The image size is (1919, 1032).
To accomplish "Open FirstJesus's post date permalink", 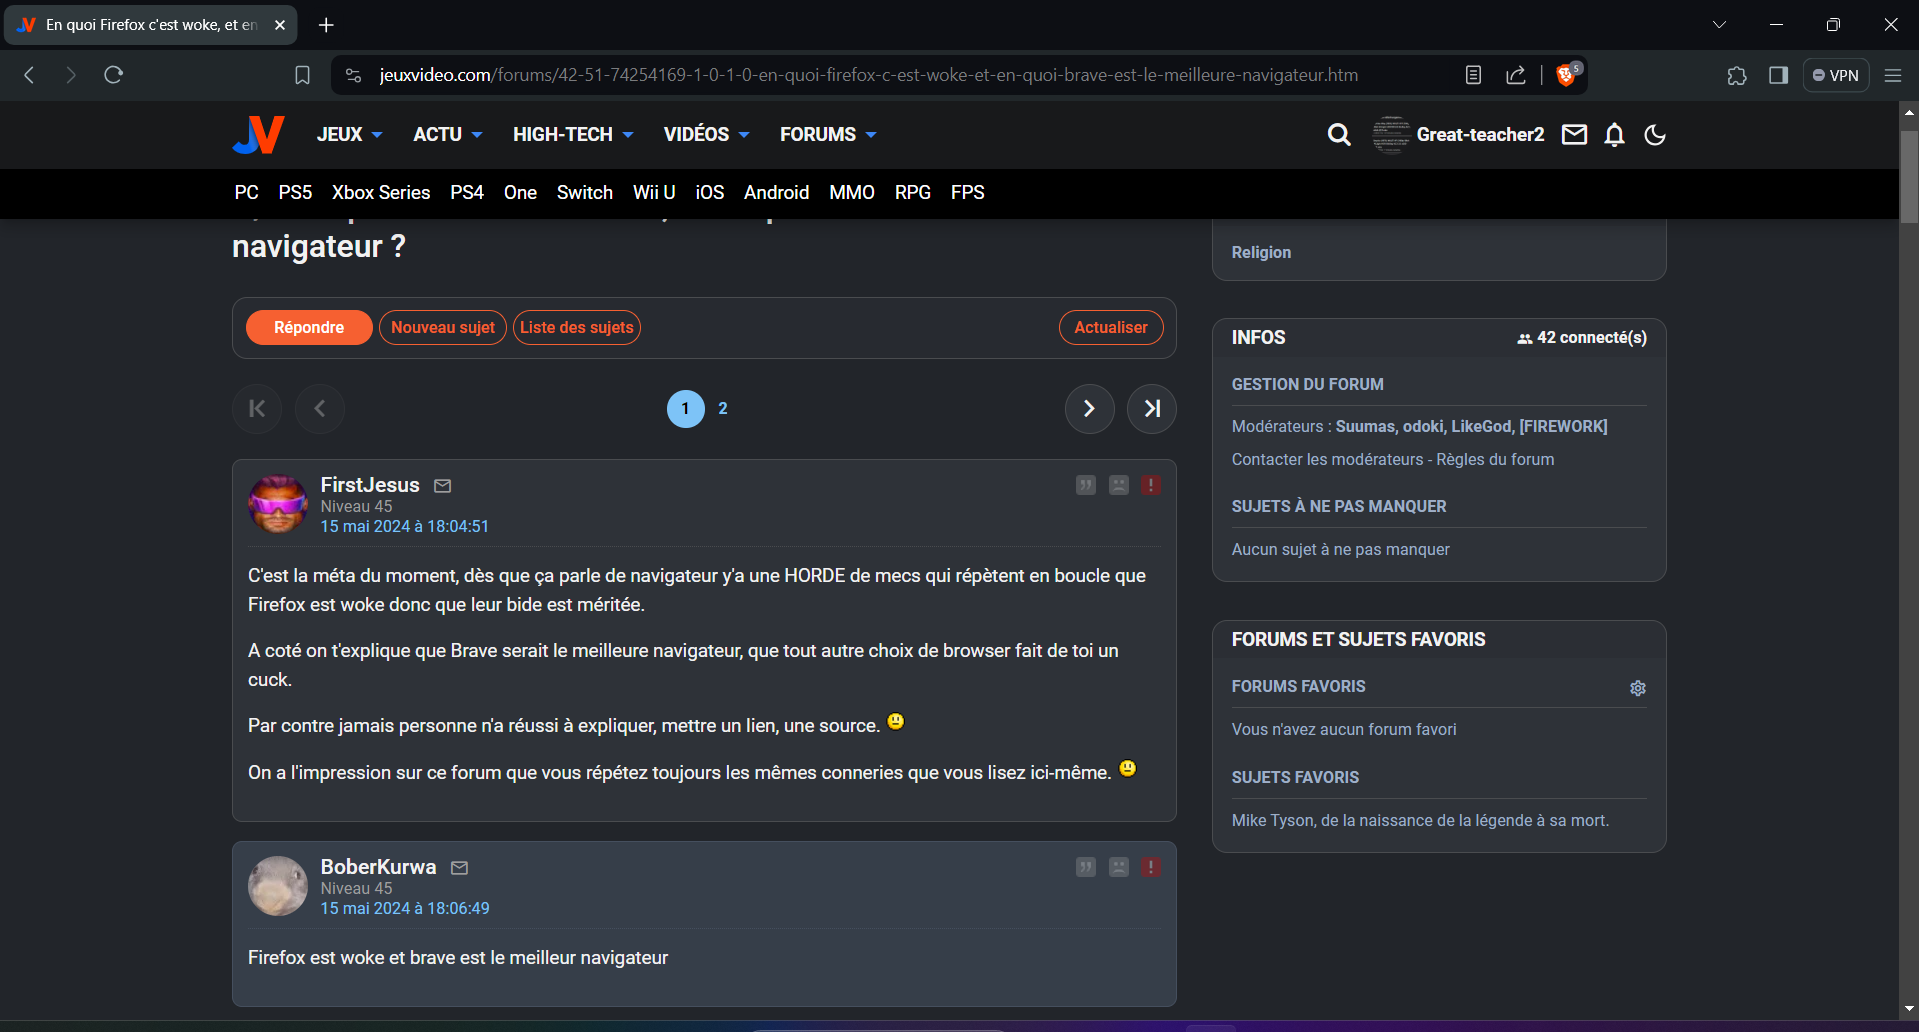I will coord(405,526).
